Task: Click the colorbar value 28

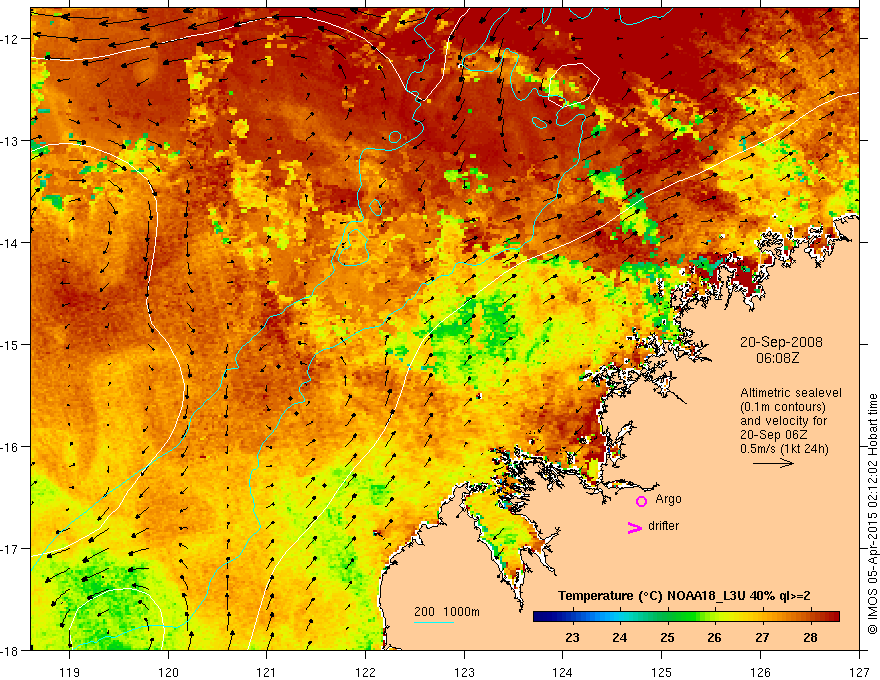Action: 810,638
